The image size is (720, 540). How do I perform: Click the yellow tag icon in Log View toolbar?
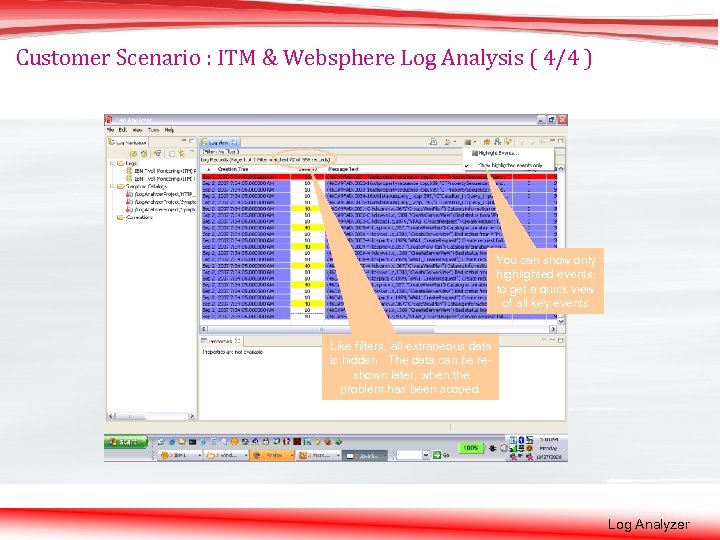(508, 142)
